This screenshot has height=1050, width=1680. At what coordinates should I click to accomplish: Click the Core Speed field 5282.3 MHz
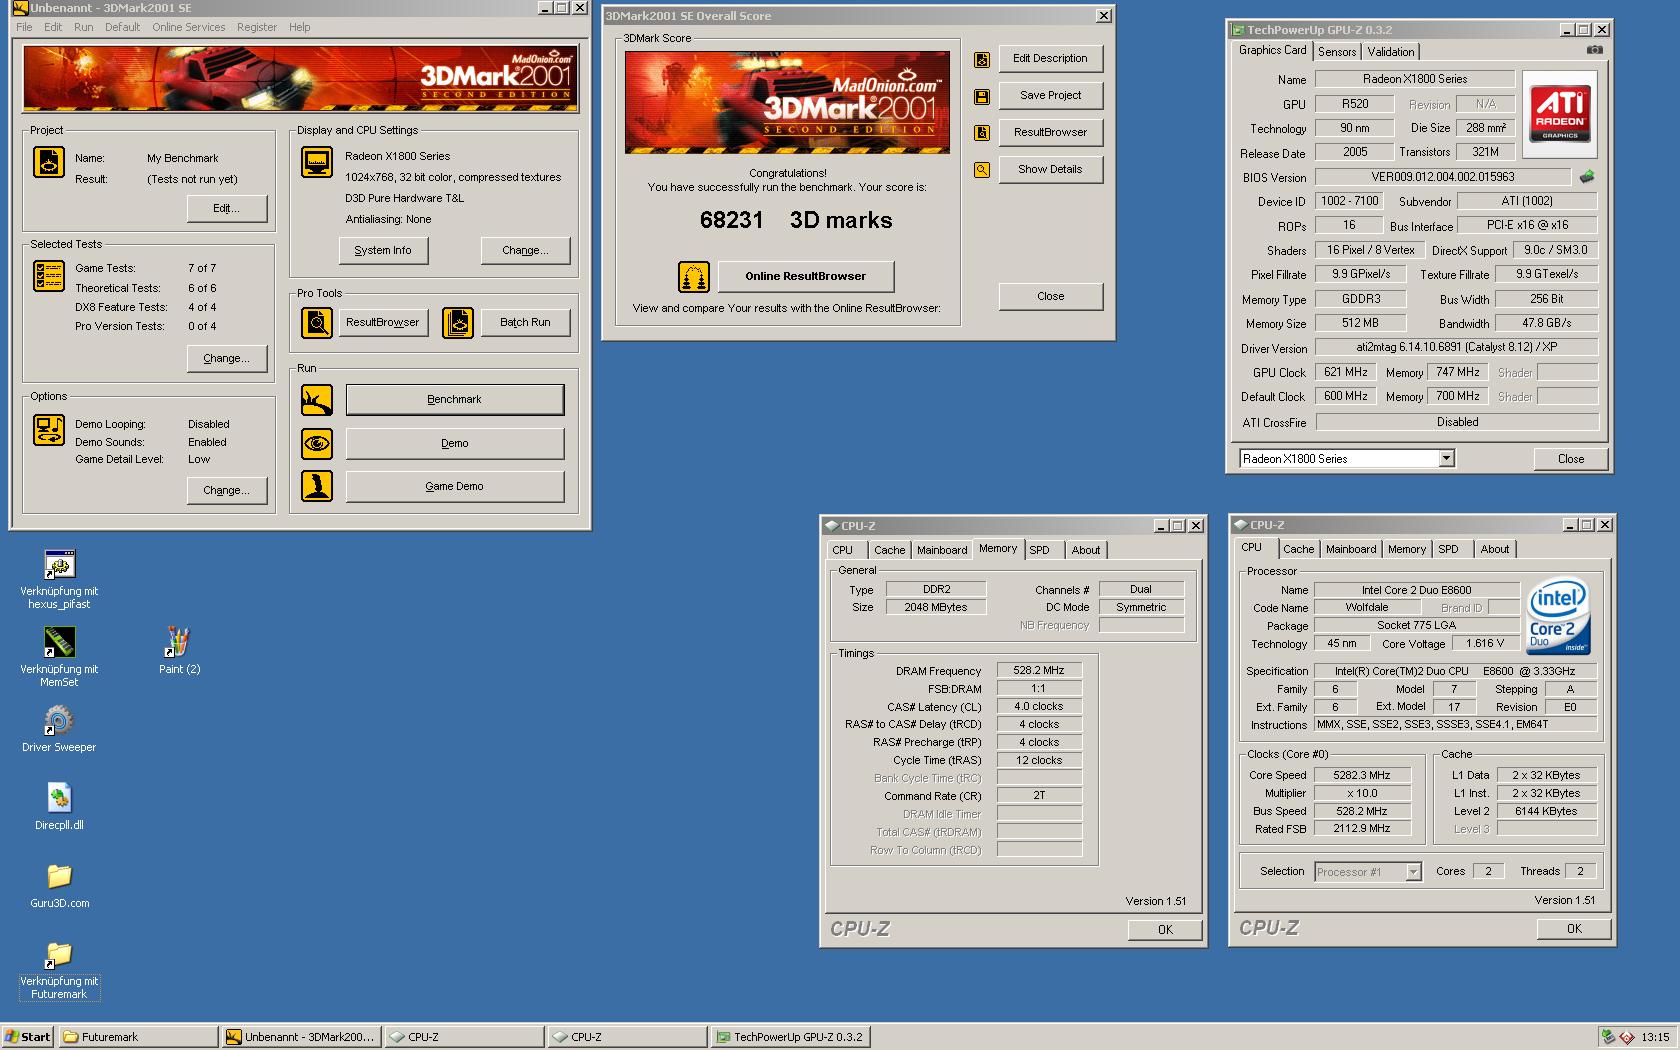pyautogui.click(x=1362, y=775)
